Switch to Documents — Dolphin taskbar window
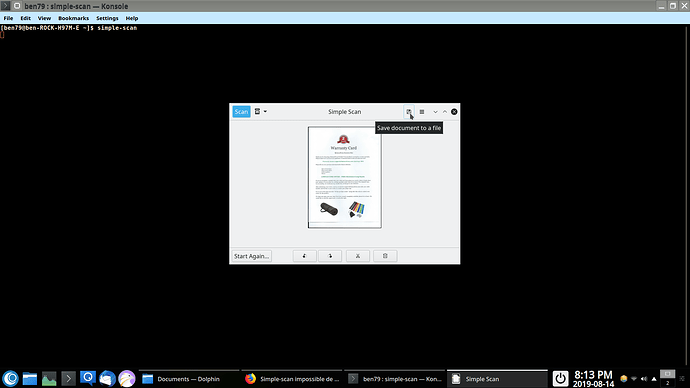 [189, 379]
